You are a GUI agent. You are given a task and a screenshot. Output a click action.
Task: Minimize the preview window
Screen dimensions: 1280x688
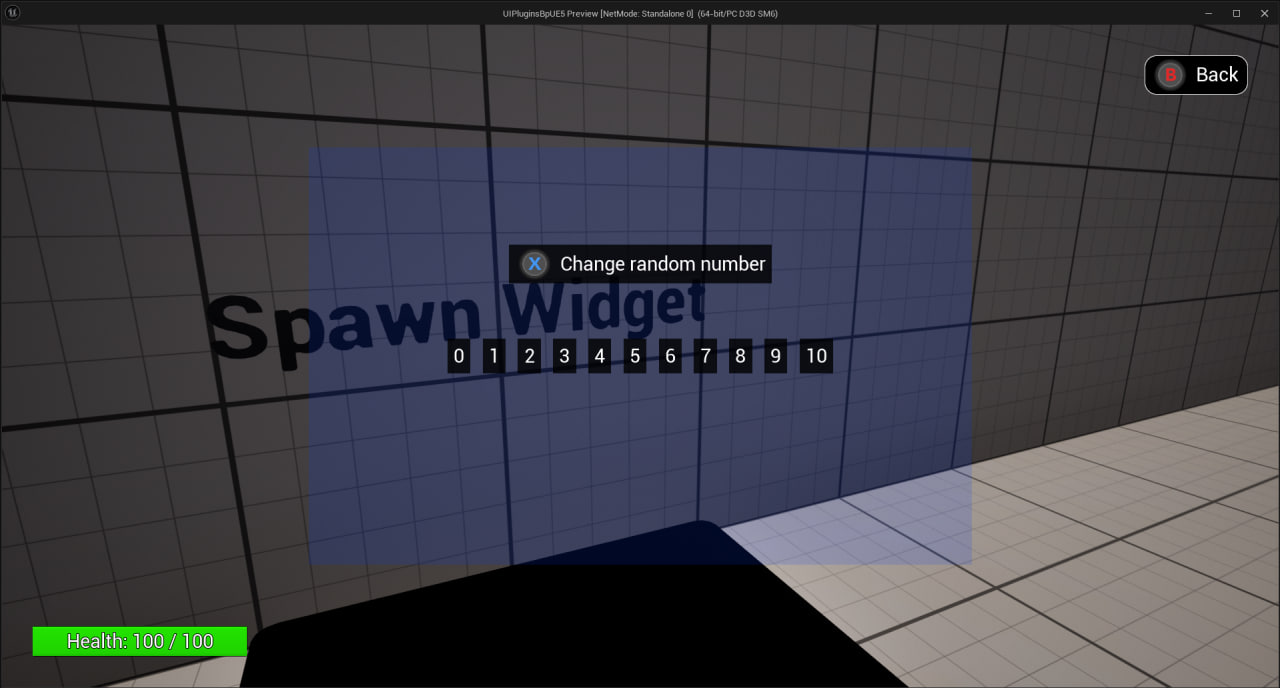(1209, 13)
